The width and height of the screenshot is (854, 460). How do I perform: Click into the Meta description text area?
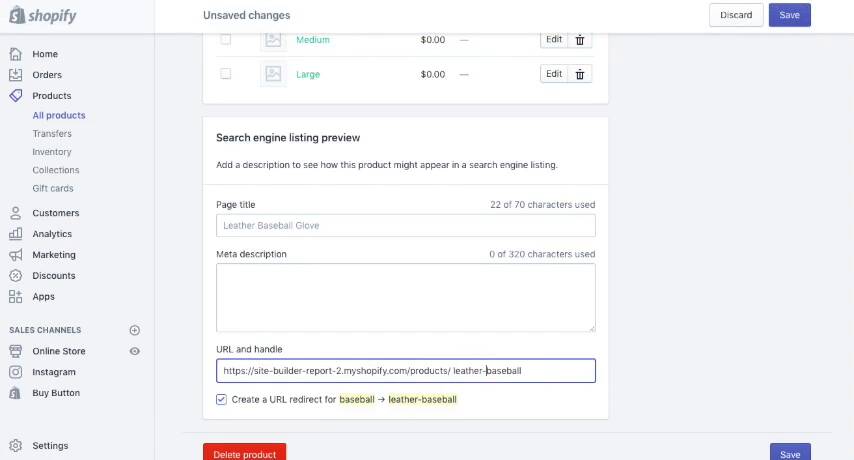coord(405,297)
